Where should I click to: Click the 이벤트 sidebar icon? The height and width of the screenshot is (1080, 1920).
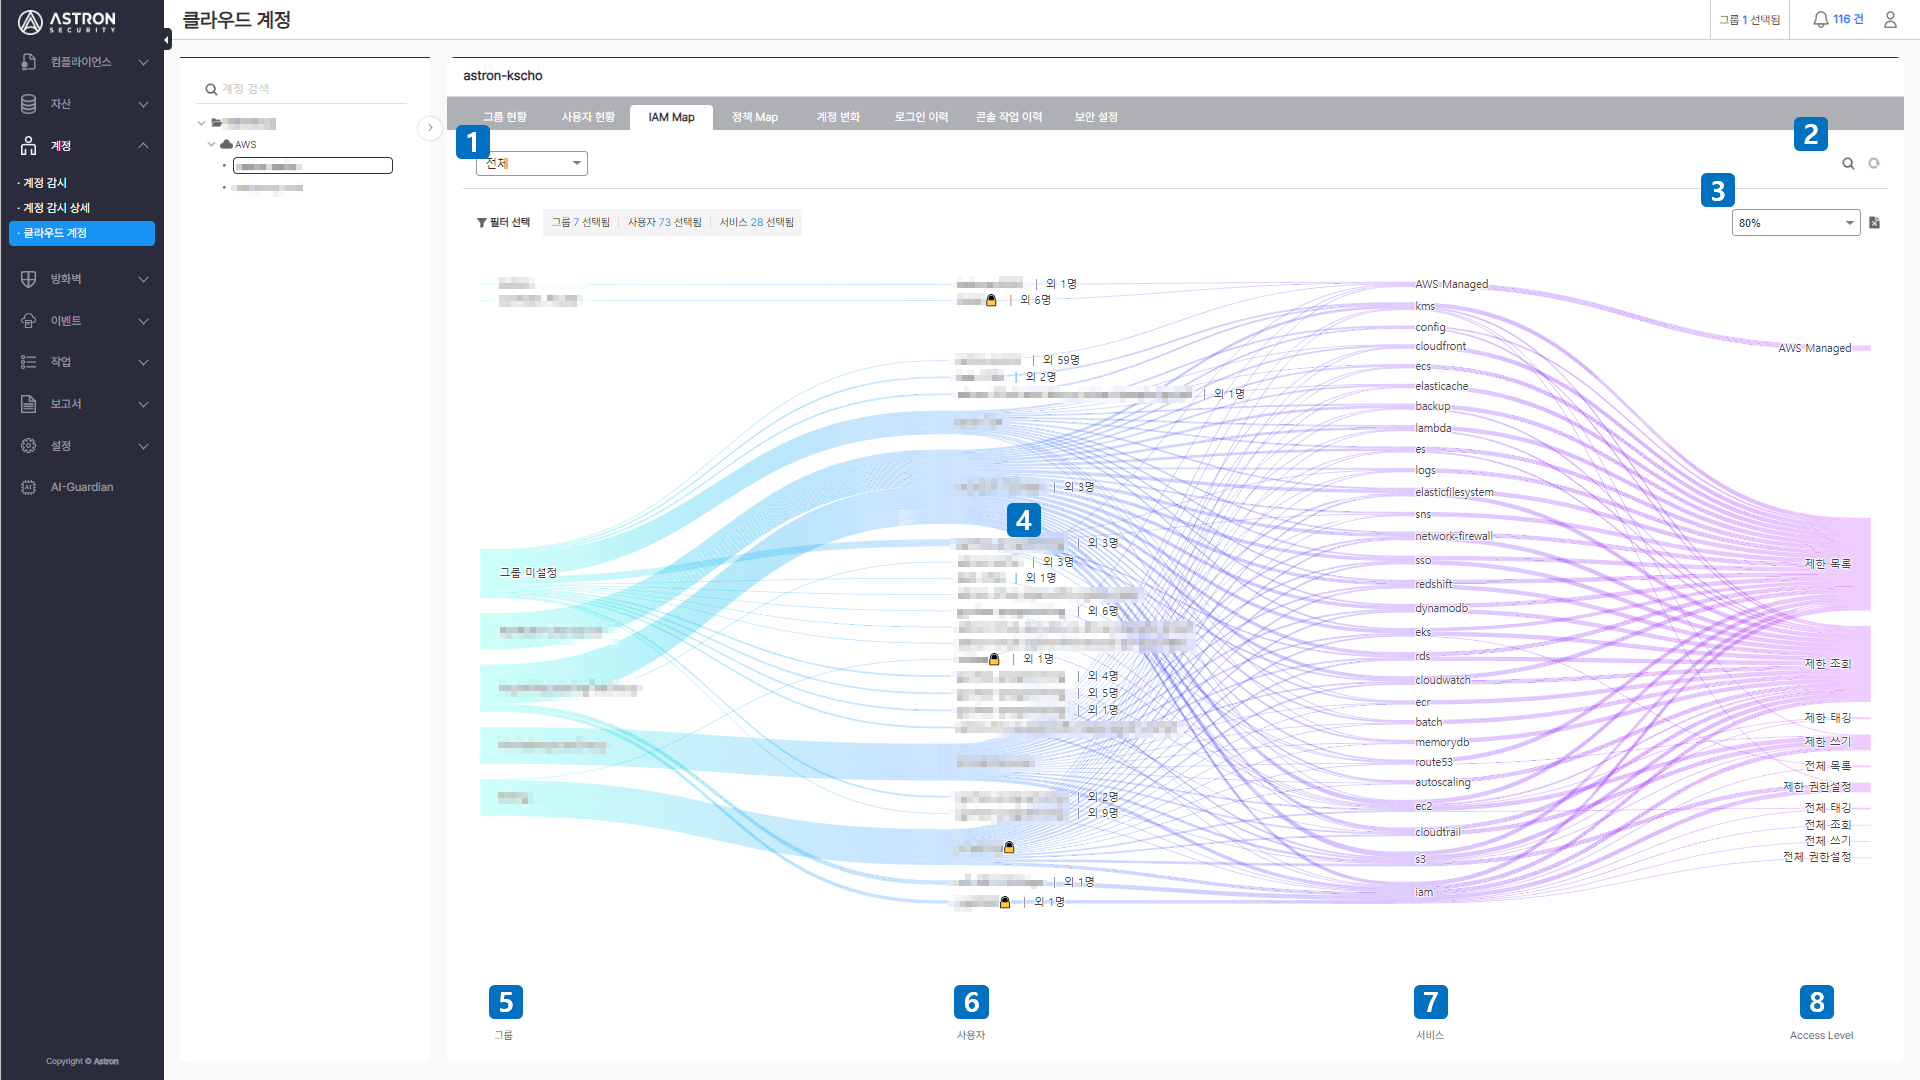[29, 321]
